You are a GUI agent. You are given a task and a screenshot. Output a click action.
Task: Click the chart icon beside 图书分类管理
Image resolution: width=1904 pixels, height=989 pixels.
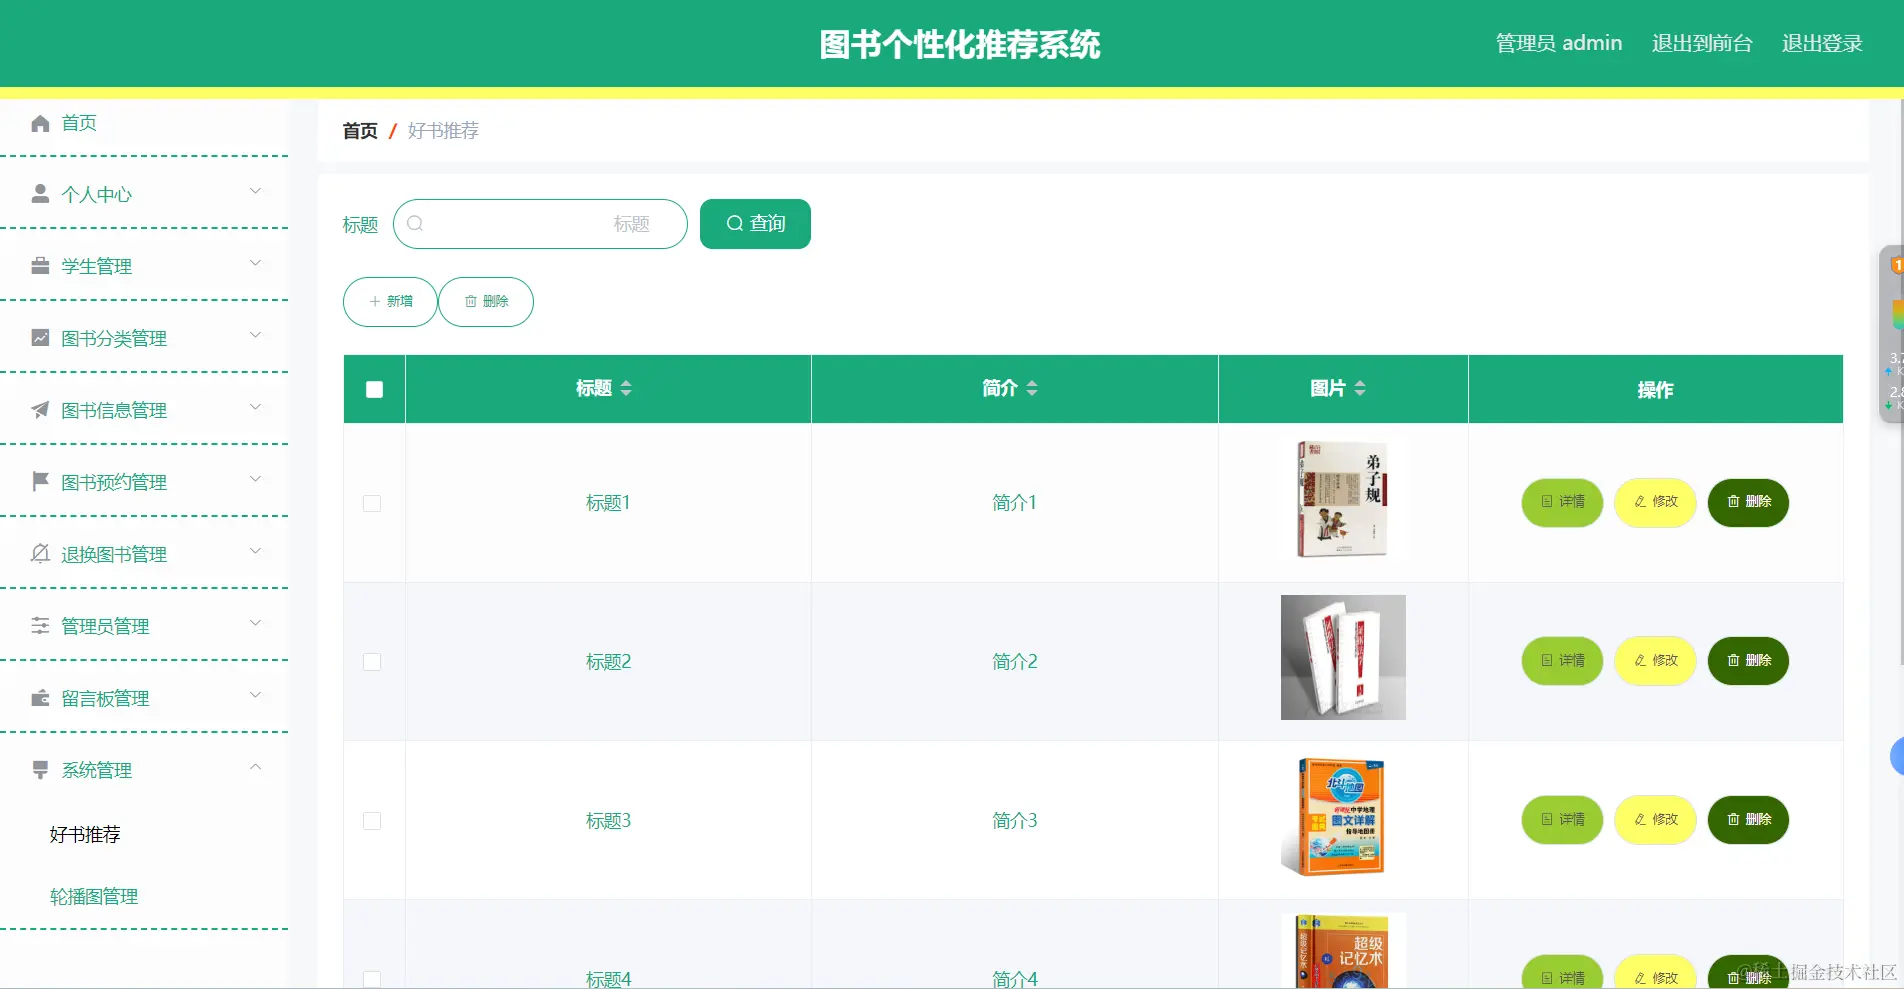tap(40, 338)
